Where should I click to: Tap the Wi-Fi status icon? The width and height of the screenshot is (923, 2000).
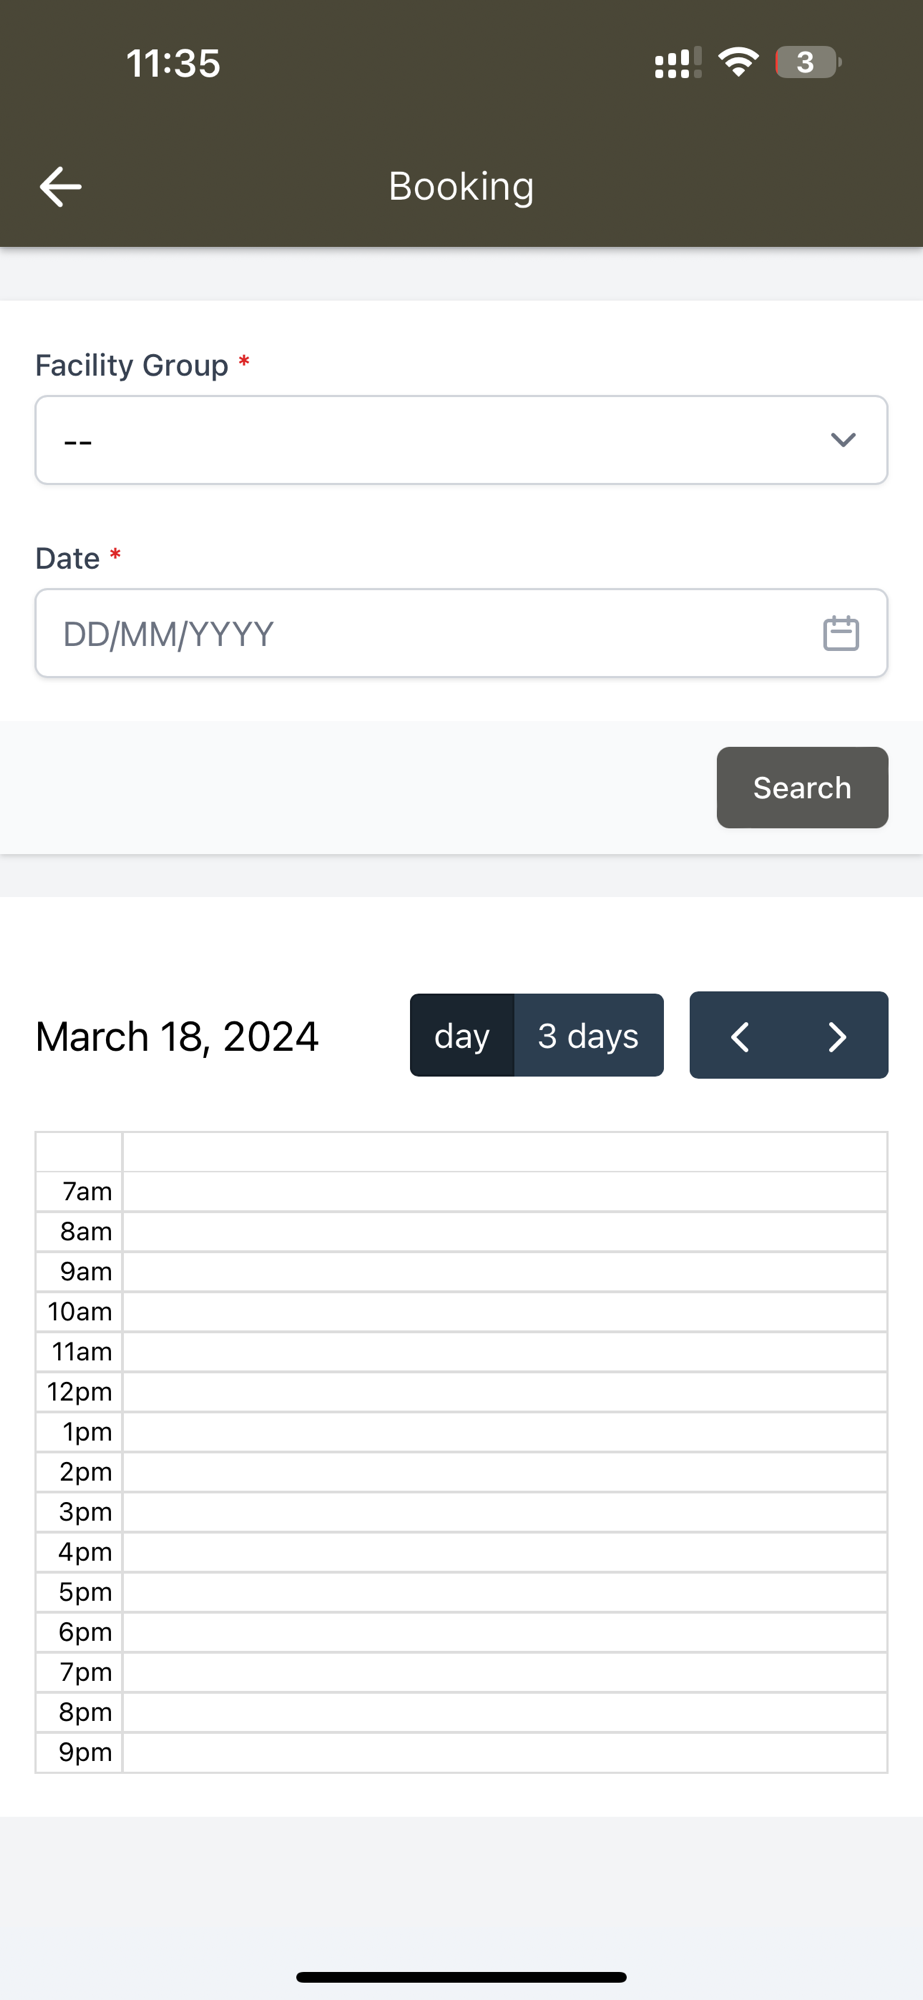coord(738,63)
